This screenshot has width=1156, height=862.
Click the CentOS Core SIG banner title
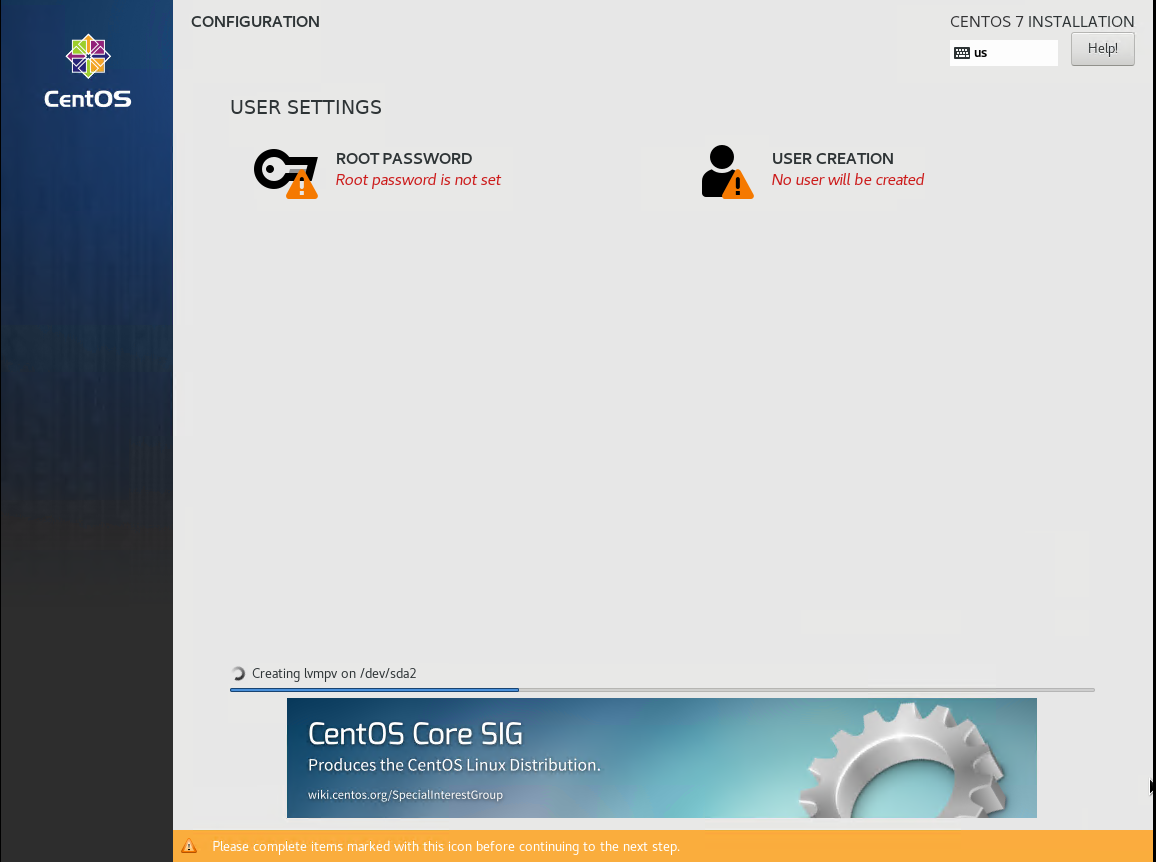click(415, 734)
